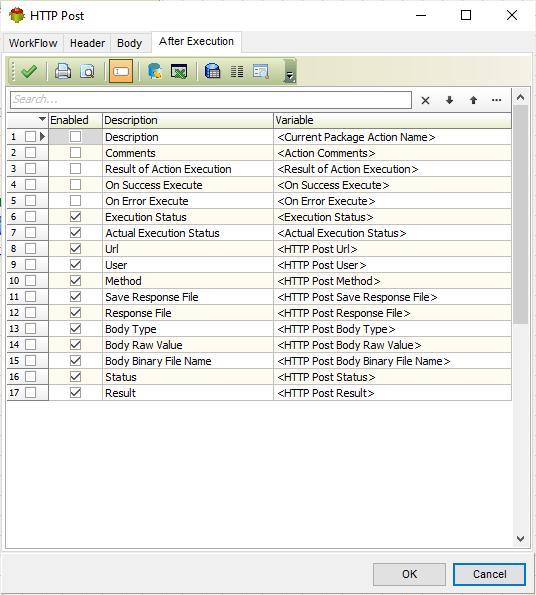The height and width of the screenshot is (595, 536).
Task: Click the columns layout icon
Action: click(237, 71)
